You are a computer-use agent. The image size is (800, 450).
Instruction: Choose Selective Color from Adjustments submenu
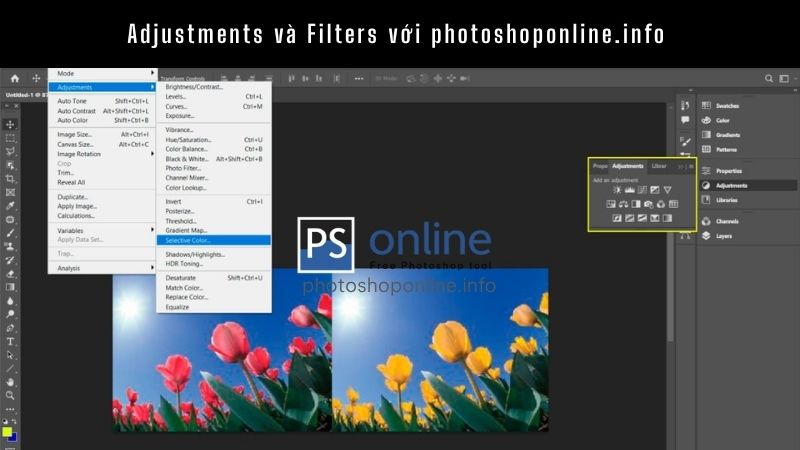[214, 240]
